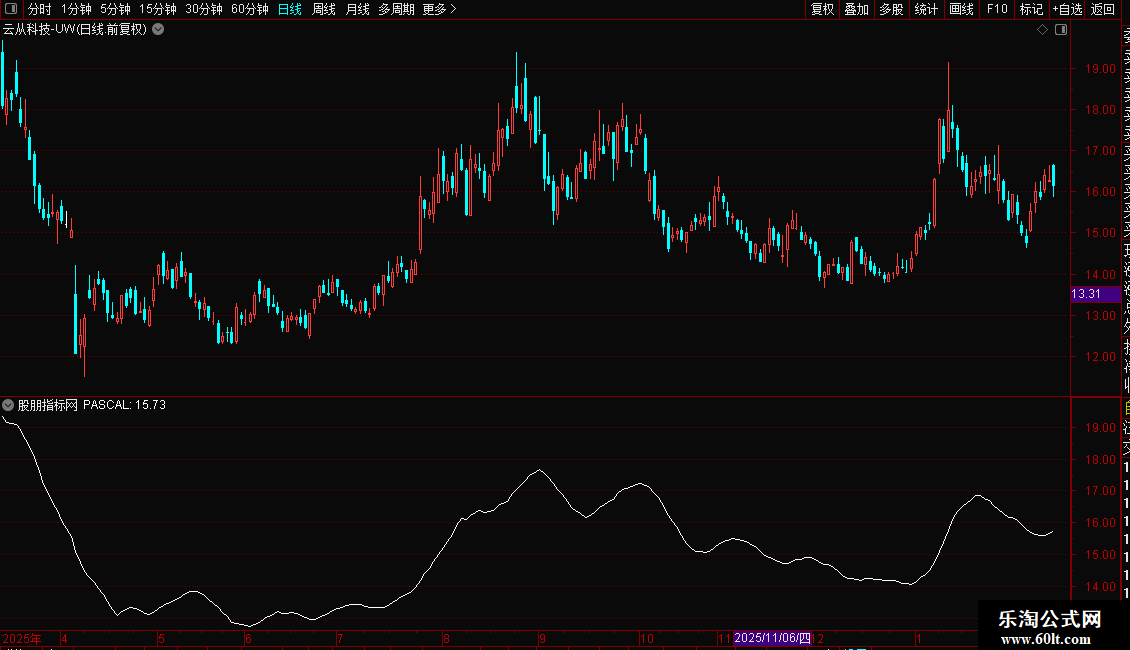Image resolution: width=1130 pixels, height=650 pixels.
Task: Expand the 更多 period list
Action: [x=439, y=9]
